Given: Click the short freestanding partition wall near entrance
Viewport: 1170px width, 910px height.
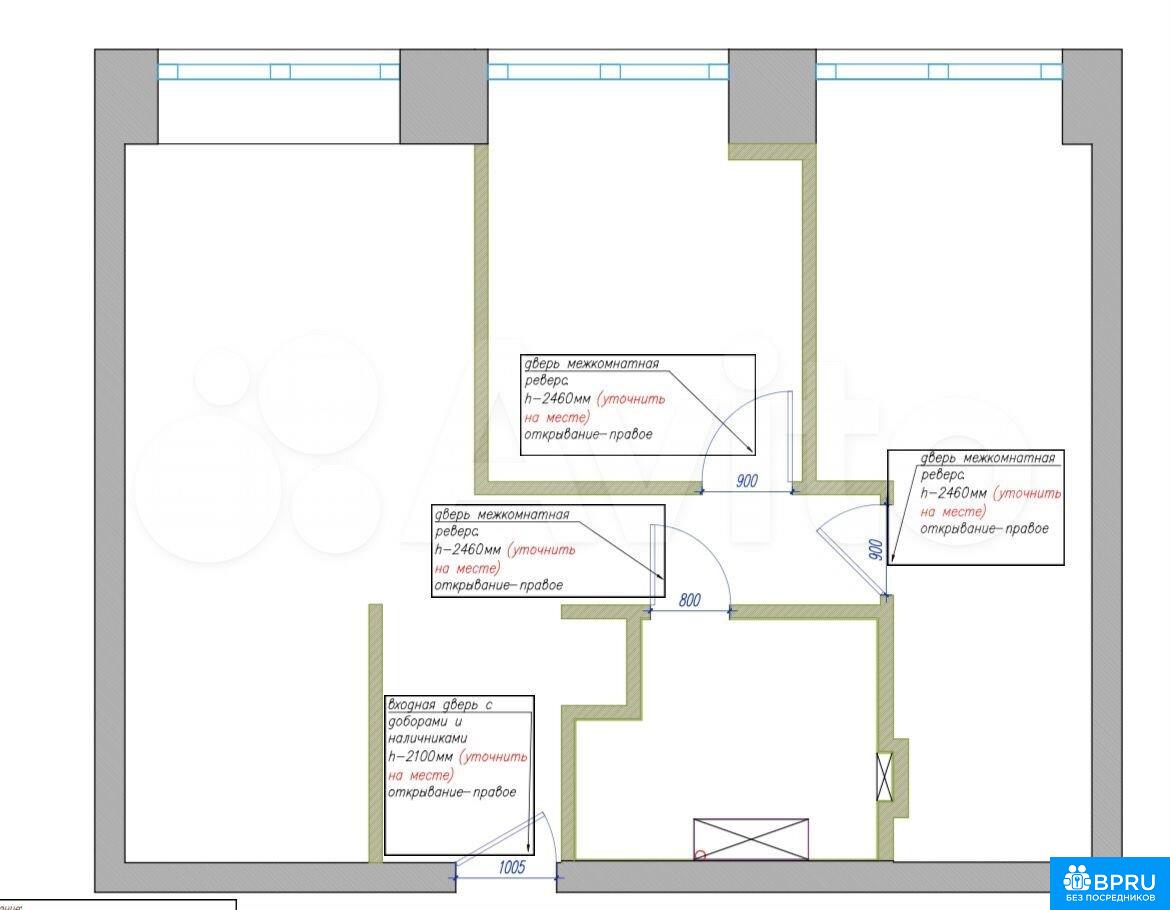Looking at the screenshot, I should pyautogui.click(x=375, y=732).
